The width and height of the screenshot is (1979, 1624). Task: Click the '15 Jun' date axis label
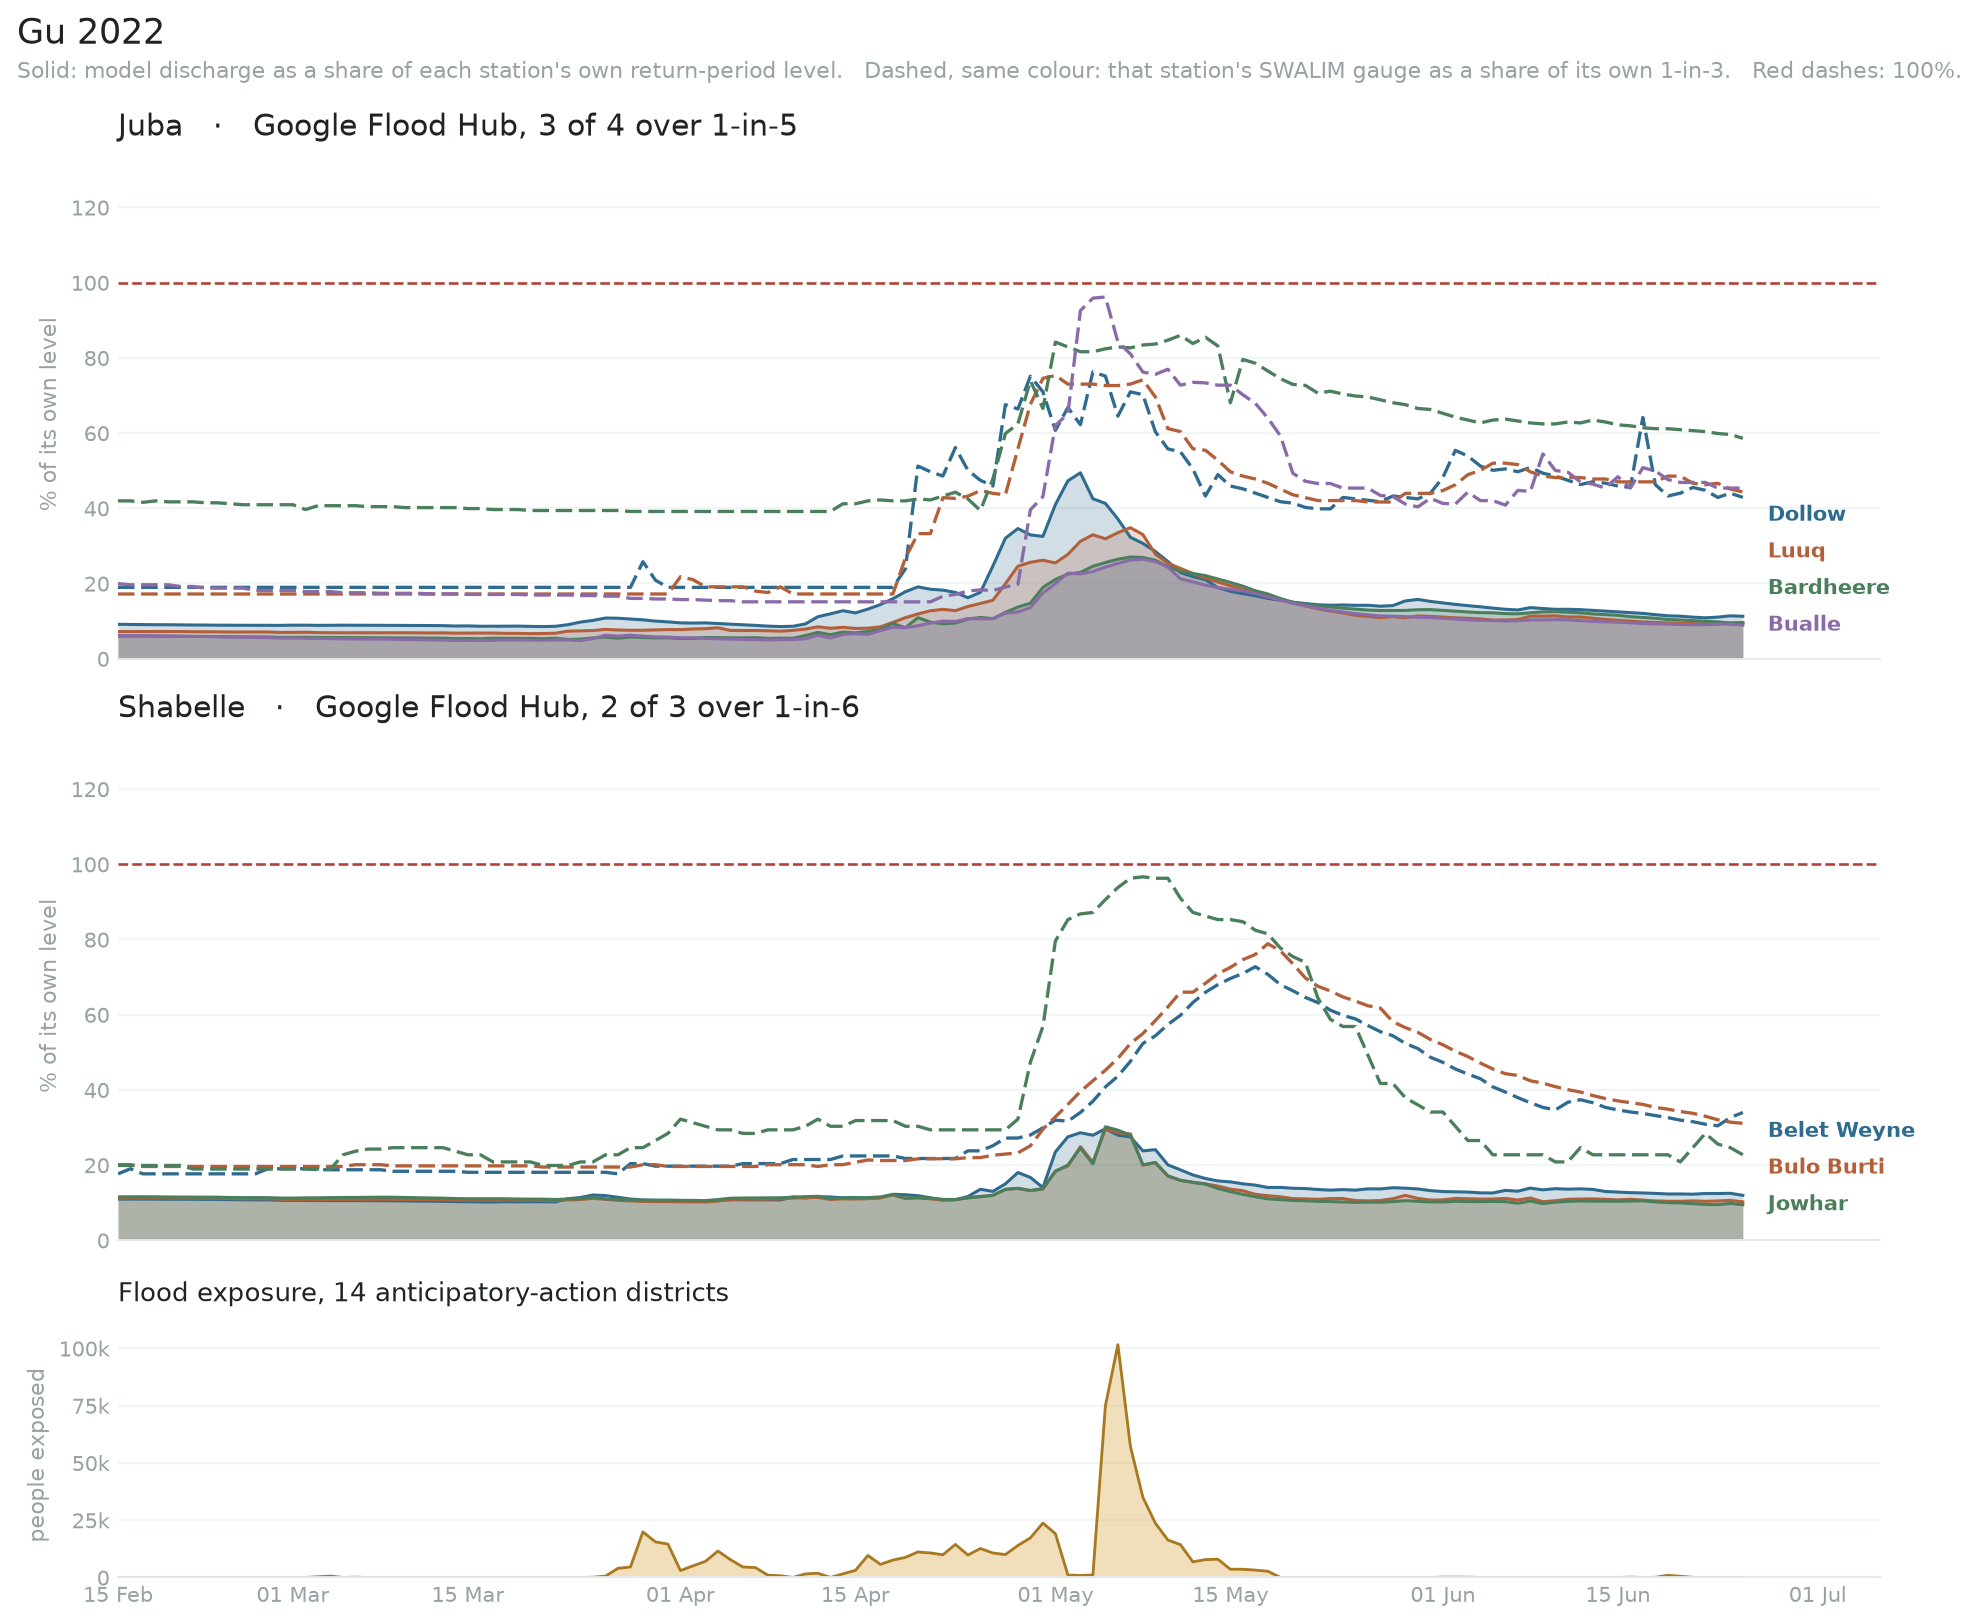pyautogui.click(x=1618, y=1595)
